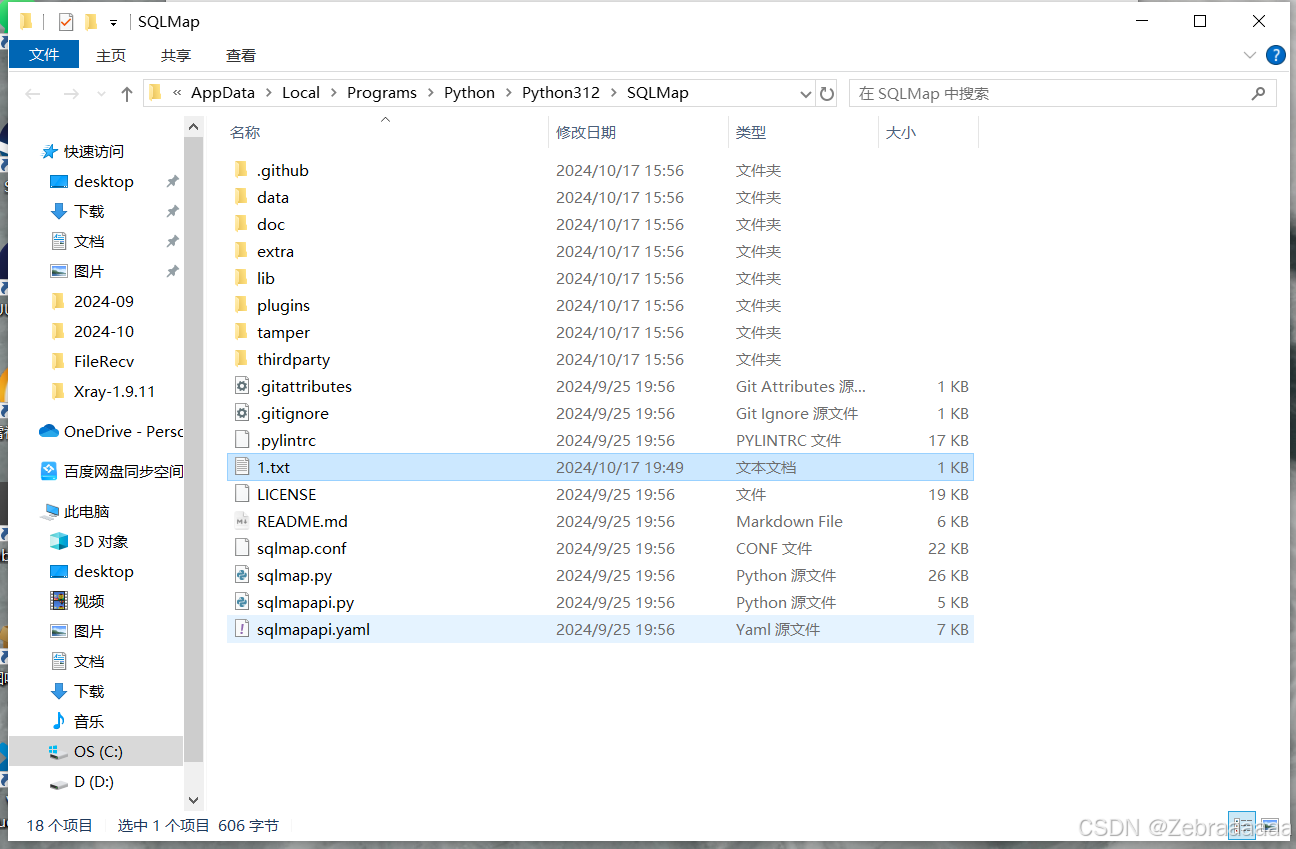Open the 文件 menu tab
1296x849 pixels.
[x=44, y=55]
